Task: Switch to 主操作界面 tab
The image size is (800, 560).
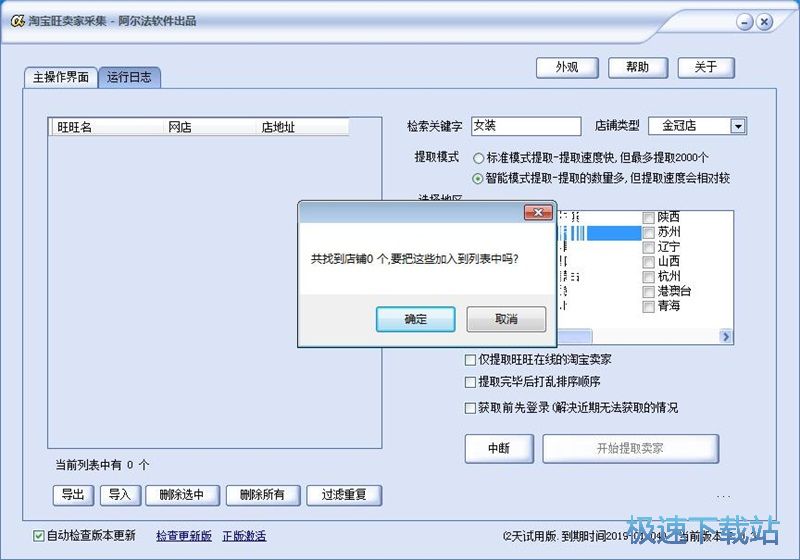Action: pos(61,78)
